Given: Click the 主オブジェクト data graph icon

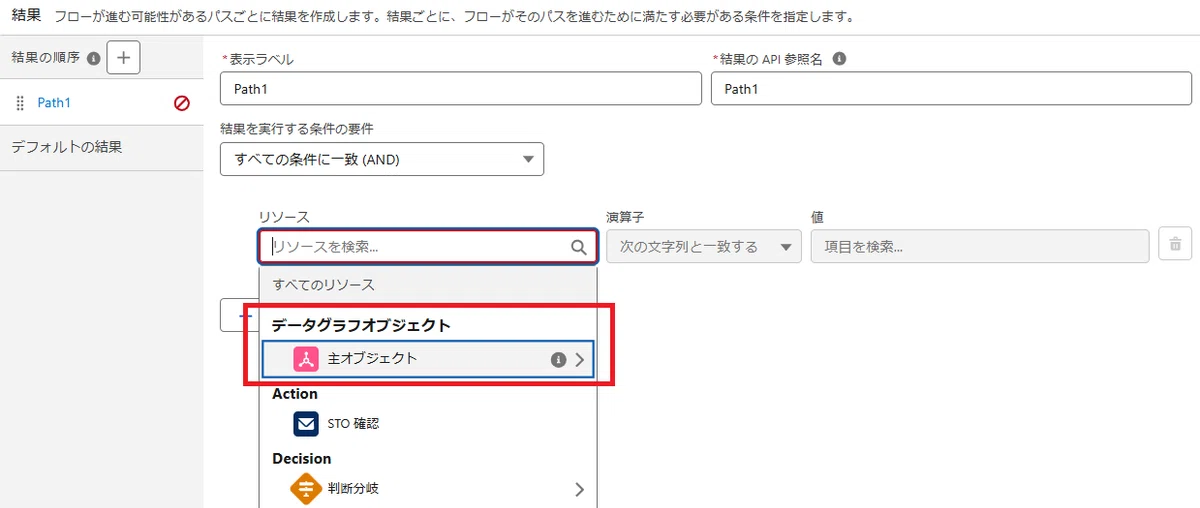Looking at the screenshot, I should click(x=306, y=359).
